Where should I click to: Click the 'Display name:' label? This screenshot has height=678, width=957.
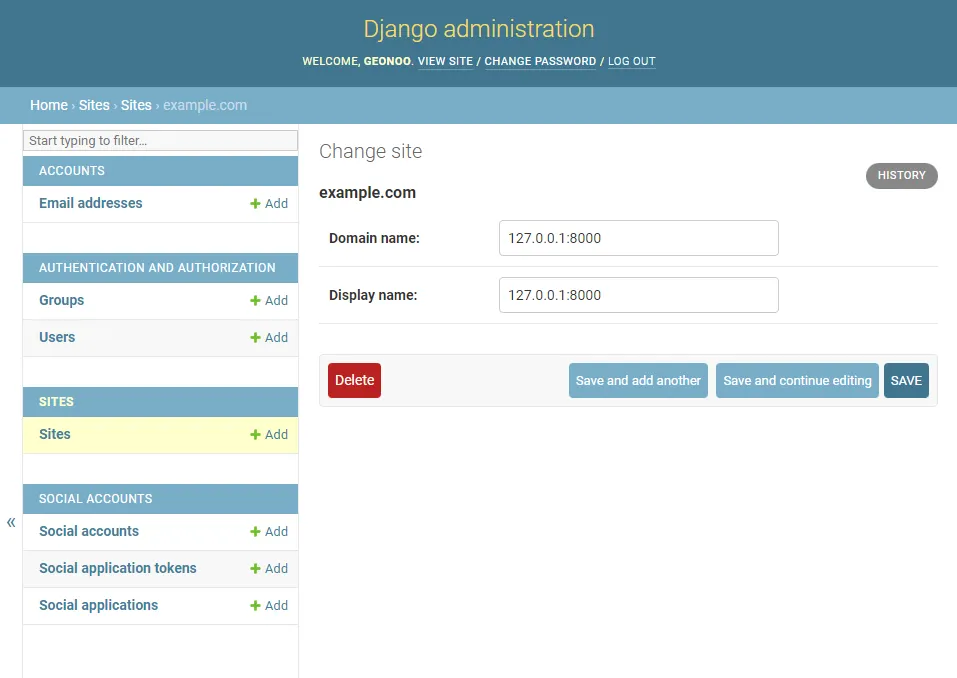(373, 295)
